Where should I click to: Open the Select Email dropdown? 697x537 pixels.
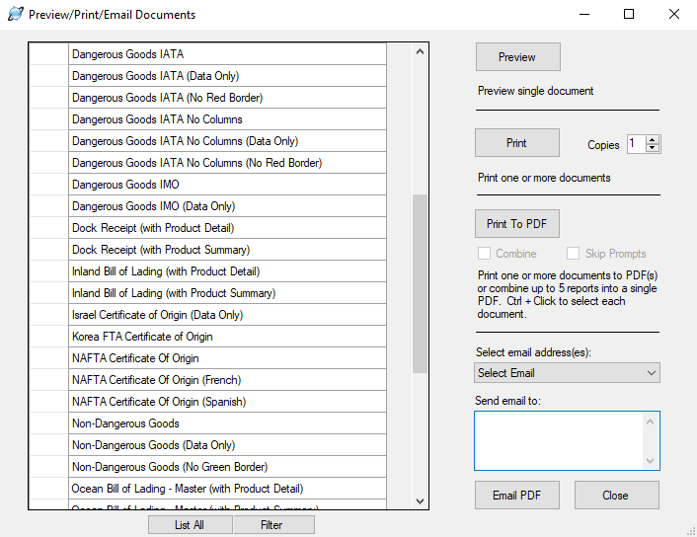tap(567, 373)
